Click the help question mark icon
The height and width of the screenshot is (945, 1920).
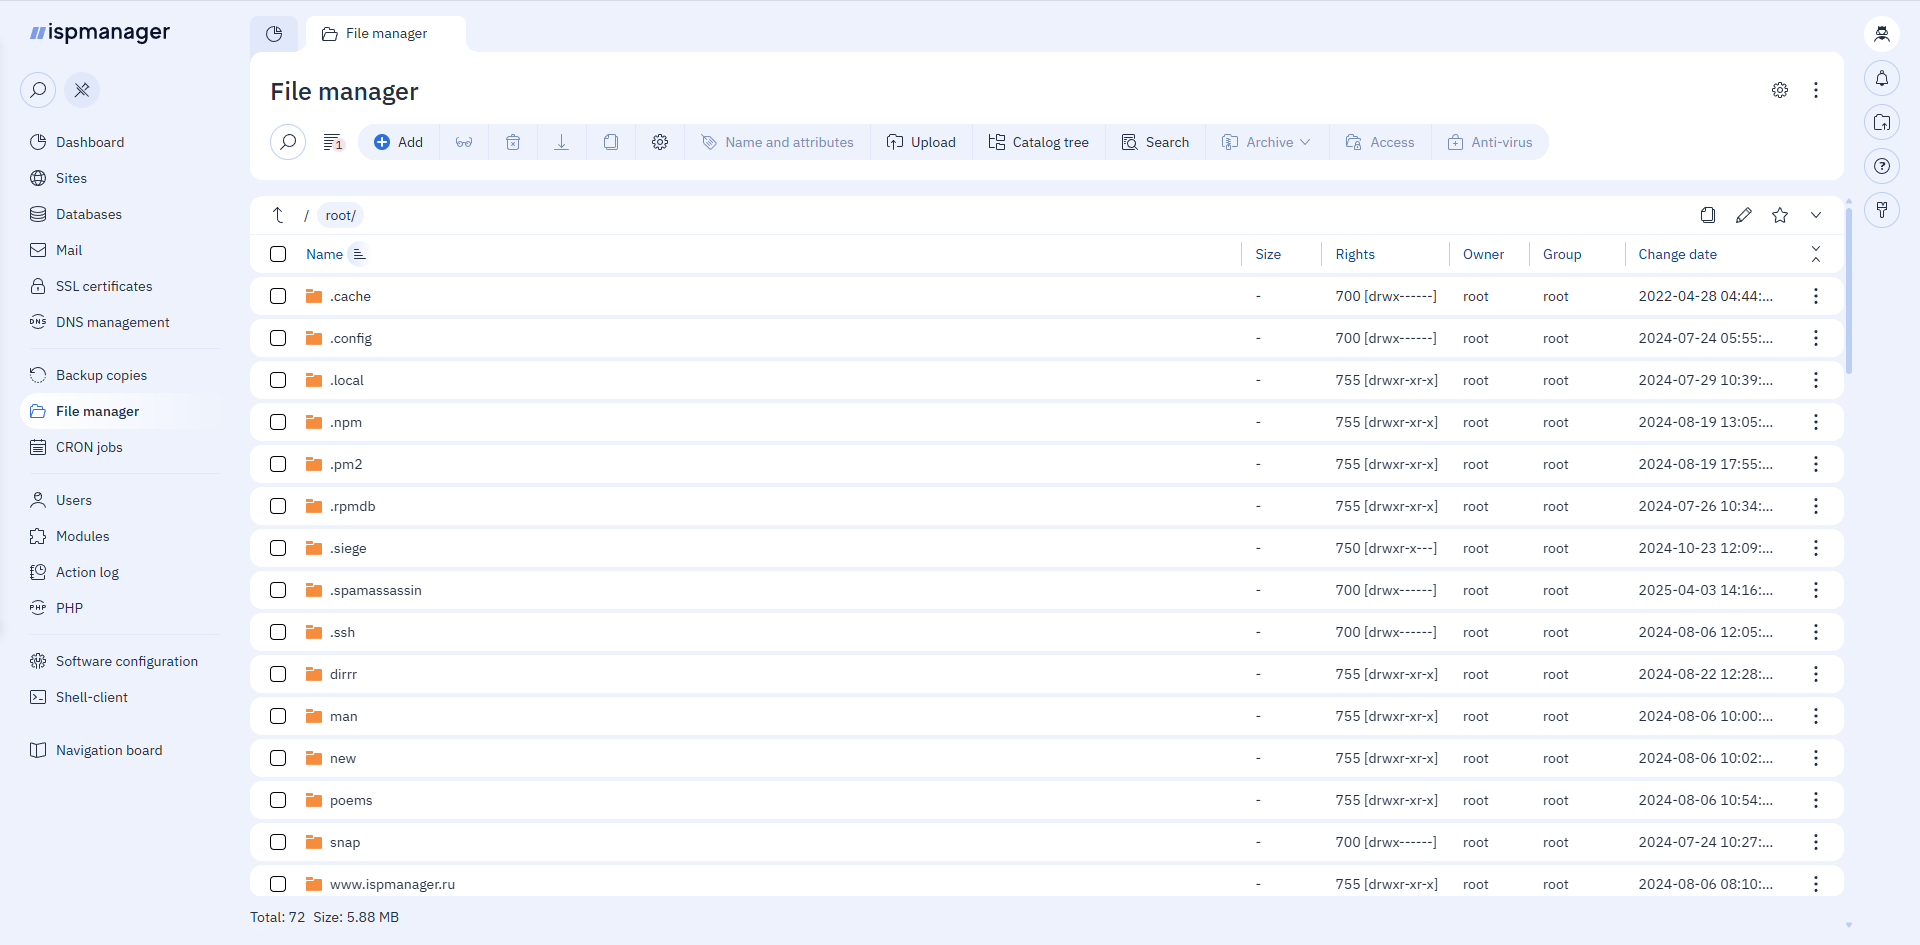coord(1882,166)
